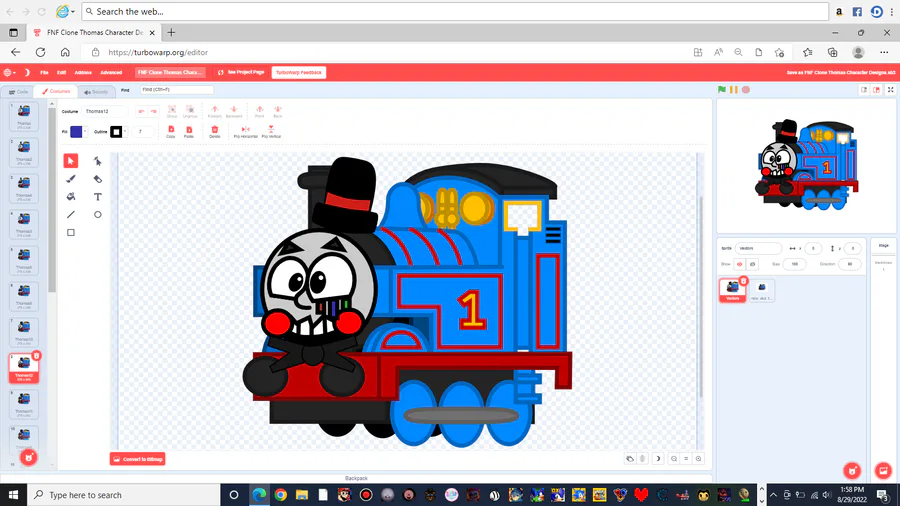
Task: Switch to the Code tab
Action: [18, 92]
